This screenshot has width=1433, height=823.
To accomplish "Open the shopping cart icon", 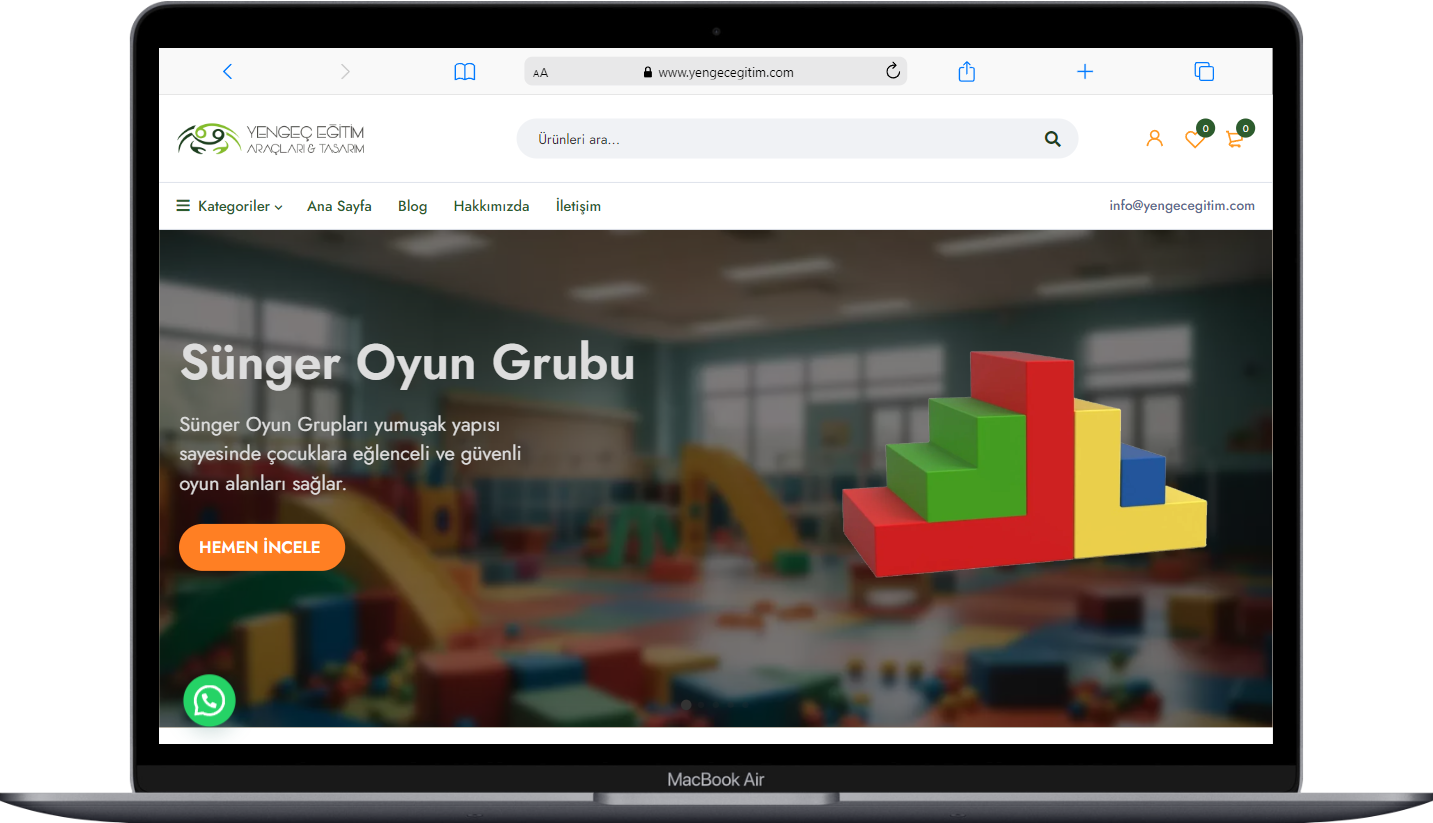I will (1236, 139).
